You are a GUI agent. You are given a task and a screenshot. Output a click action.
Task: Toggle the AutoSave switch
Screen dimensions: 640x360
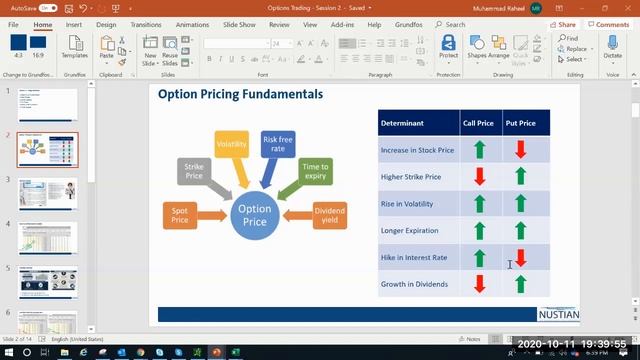(x=48, y=8)
